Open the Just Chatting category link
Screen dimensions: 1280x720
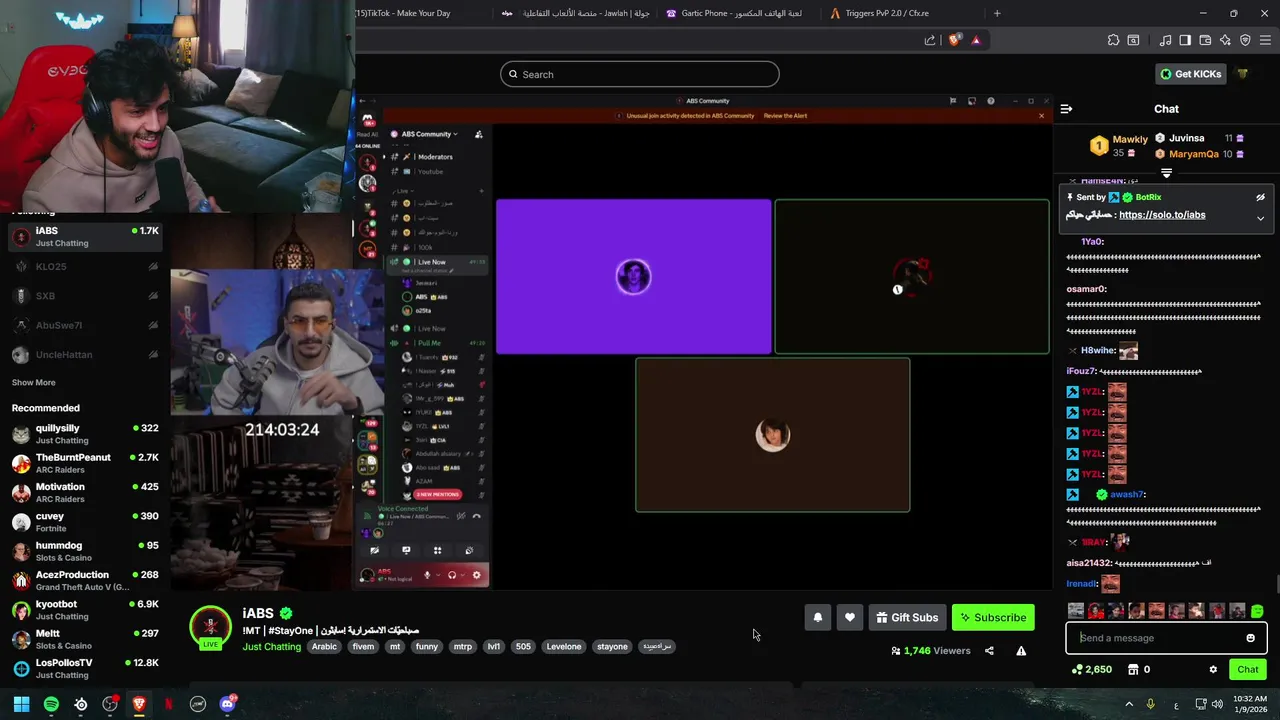point(271,647)
